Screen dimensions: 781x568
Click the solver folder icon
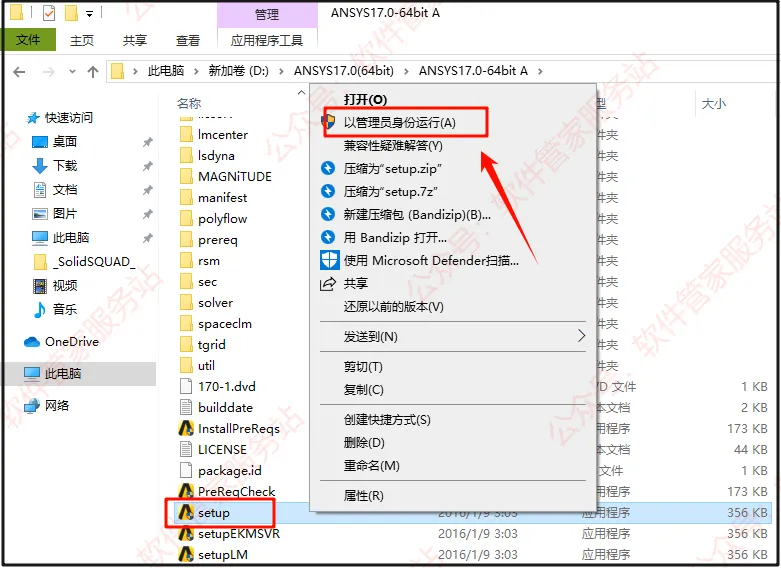[186, 302]
